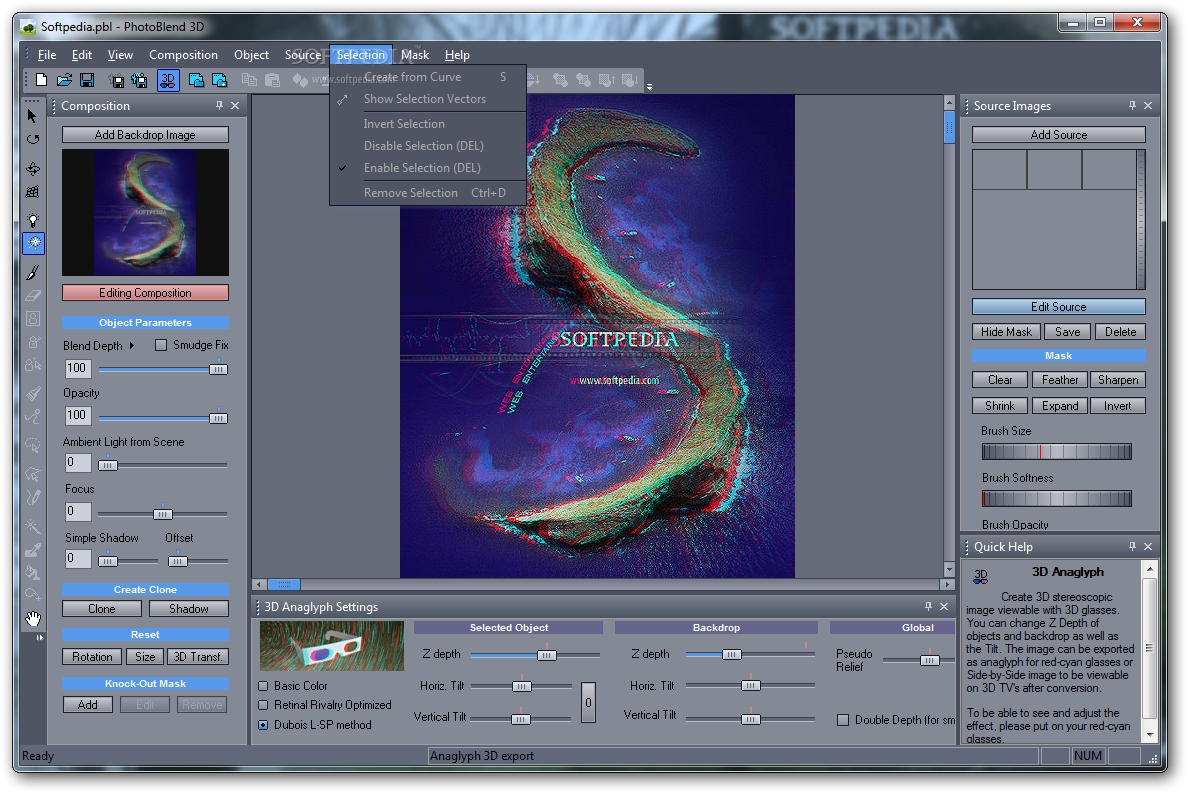Check the Basic Color option
The image size is (1188, 793).
click(x=264, y=685)
